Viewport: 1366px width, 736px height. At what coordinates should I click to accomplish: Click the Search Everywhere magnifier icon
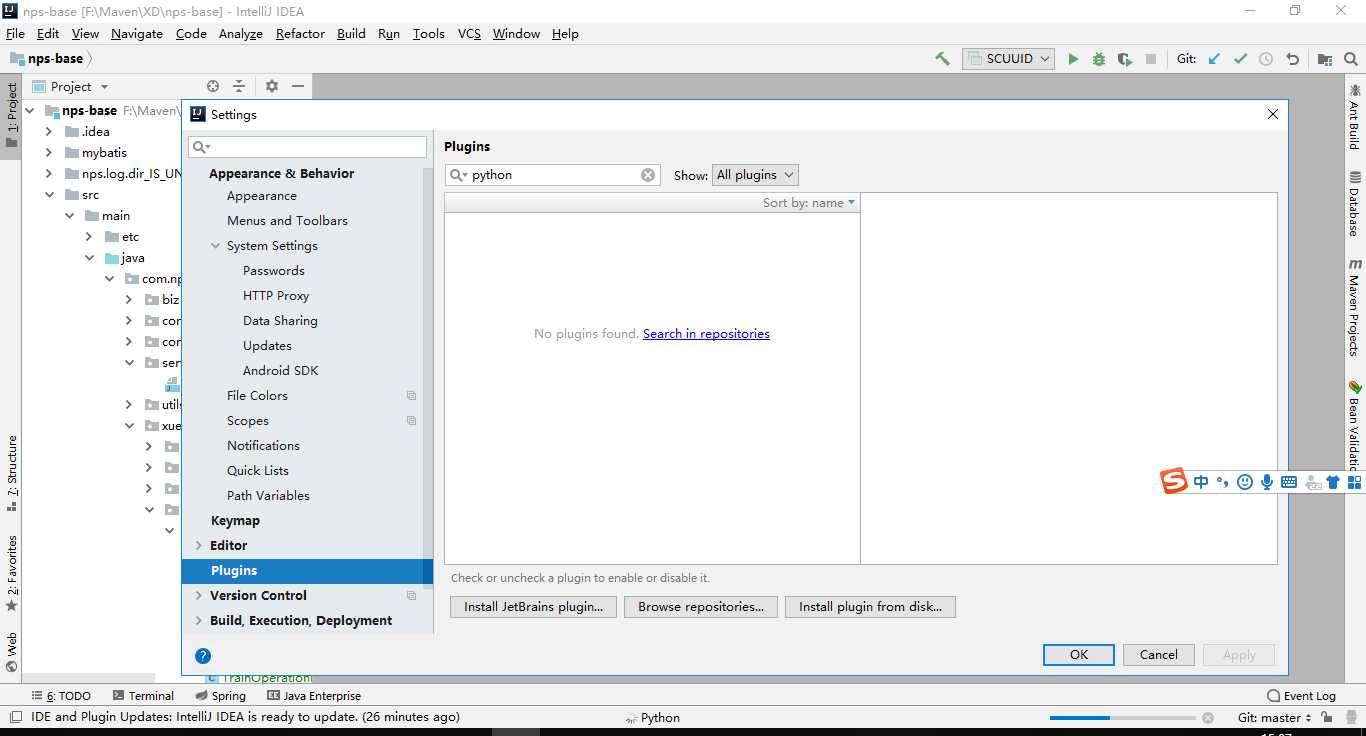click(1350, 59)
